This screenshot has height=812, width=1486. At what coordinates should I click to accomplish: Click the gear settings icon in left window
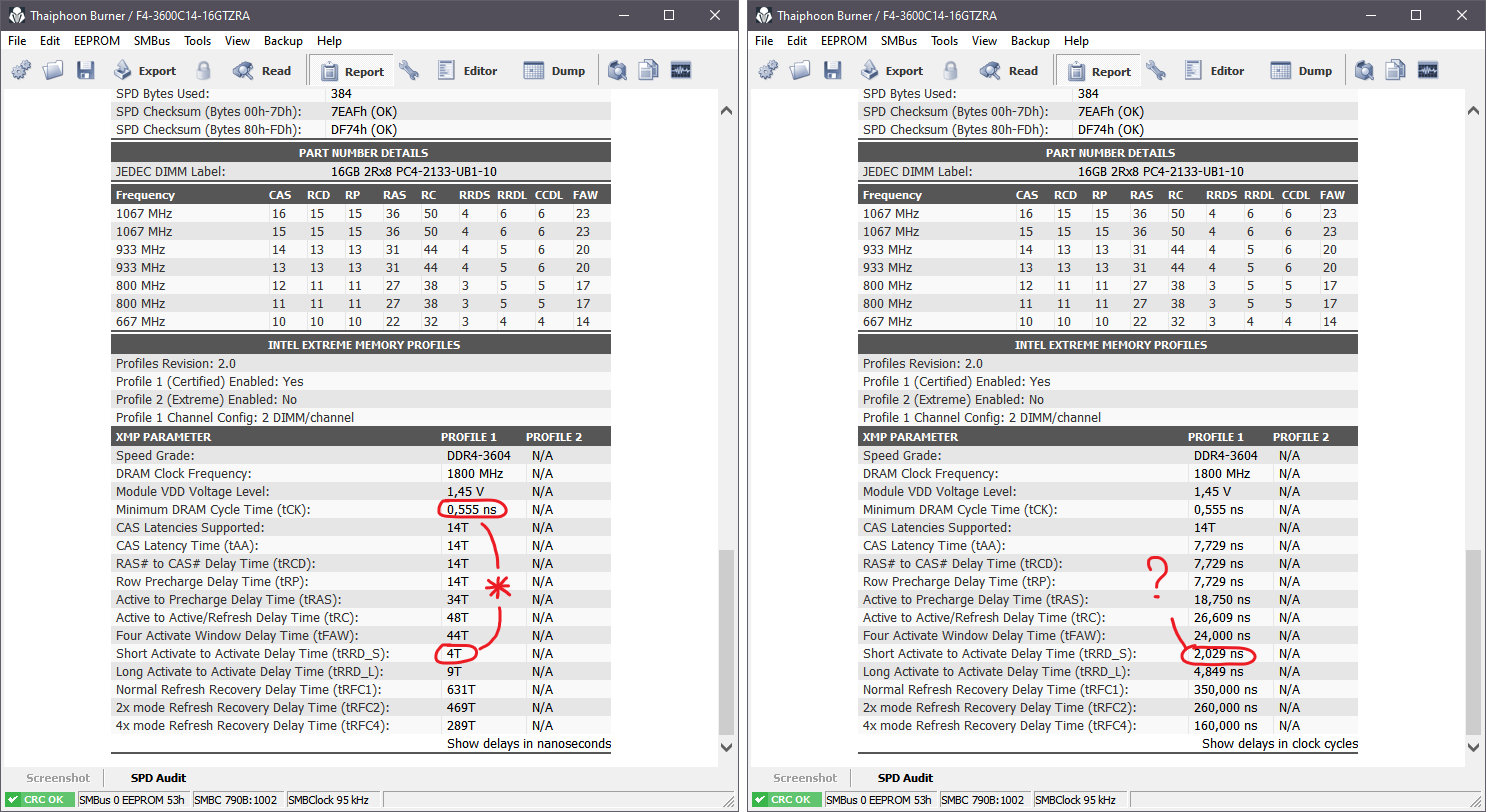(21, 70)
